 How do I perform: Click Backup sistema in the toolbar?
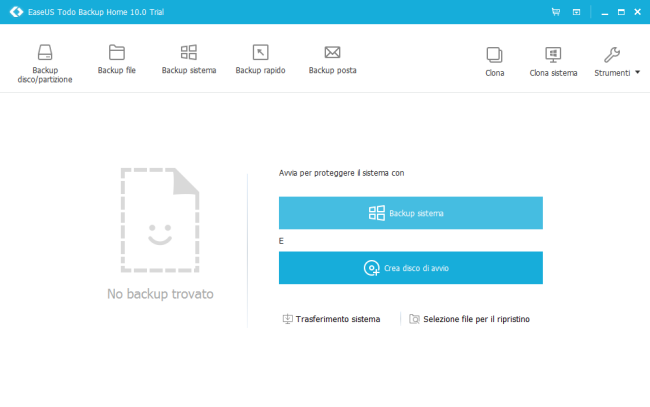(189, 53)
